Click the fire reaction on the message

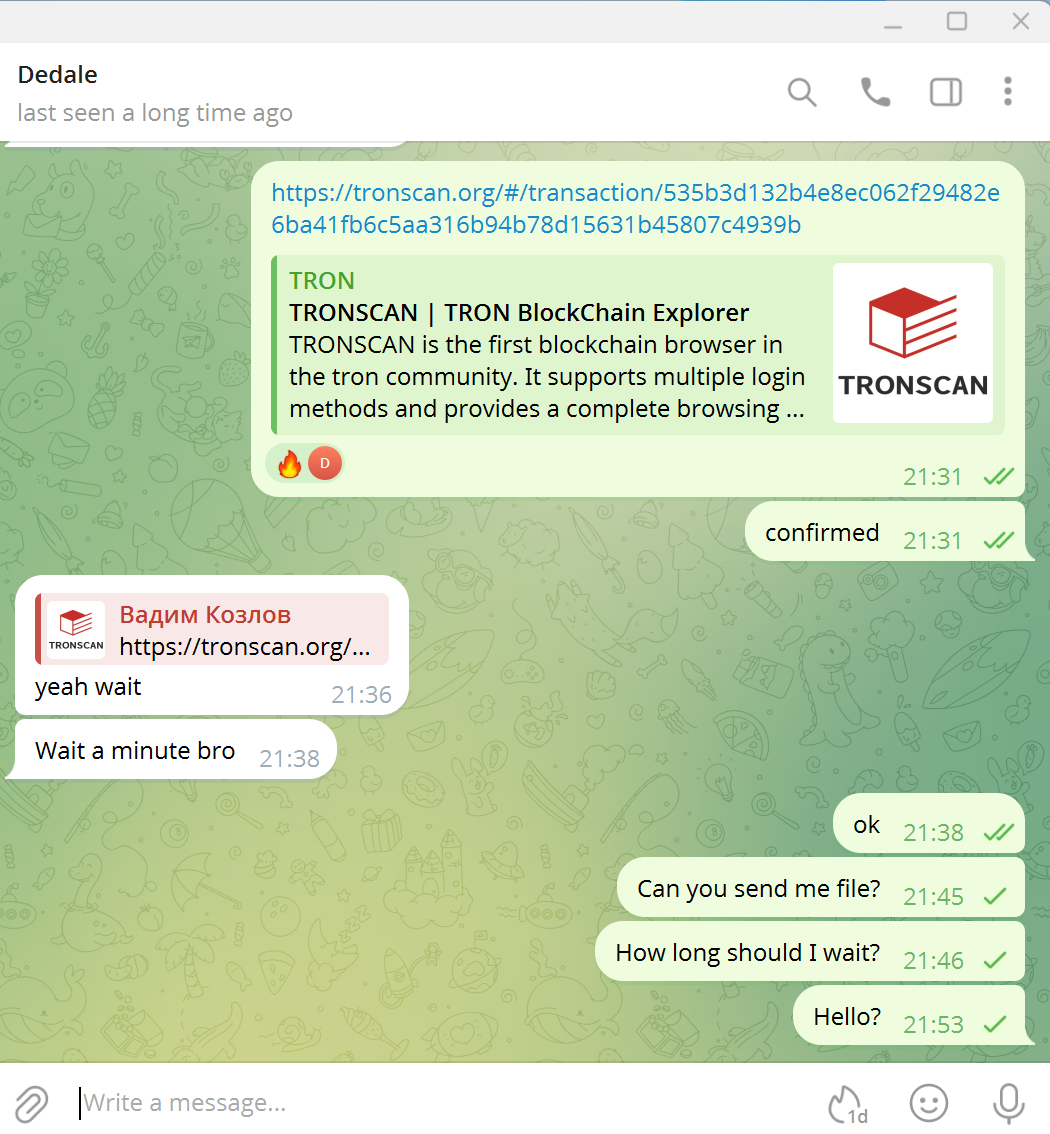coord(289,464)
